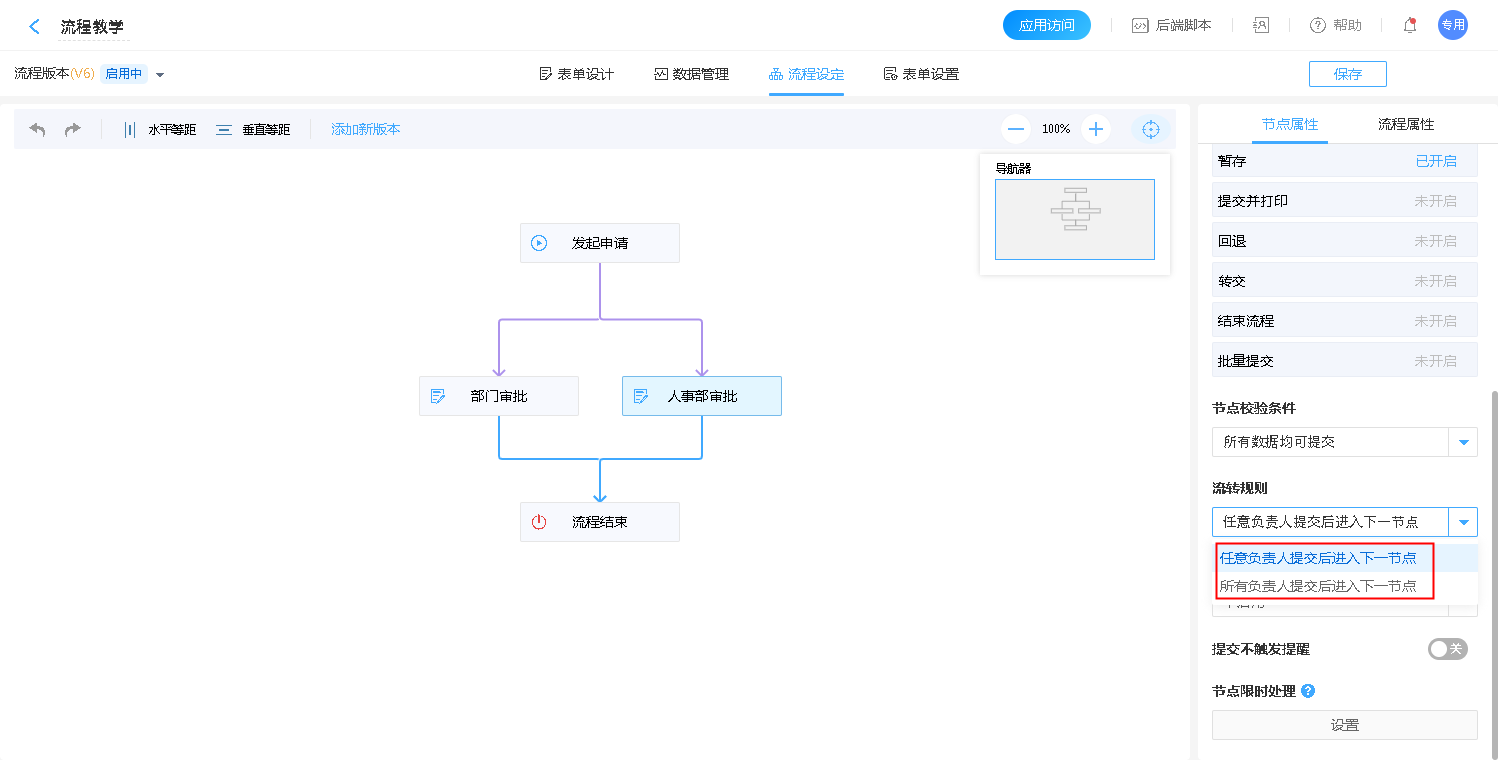
Task: Click the 保存 button
Action: point(1347,74)
